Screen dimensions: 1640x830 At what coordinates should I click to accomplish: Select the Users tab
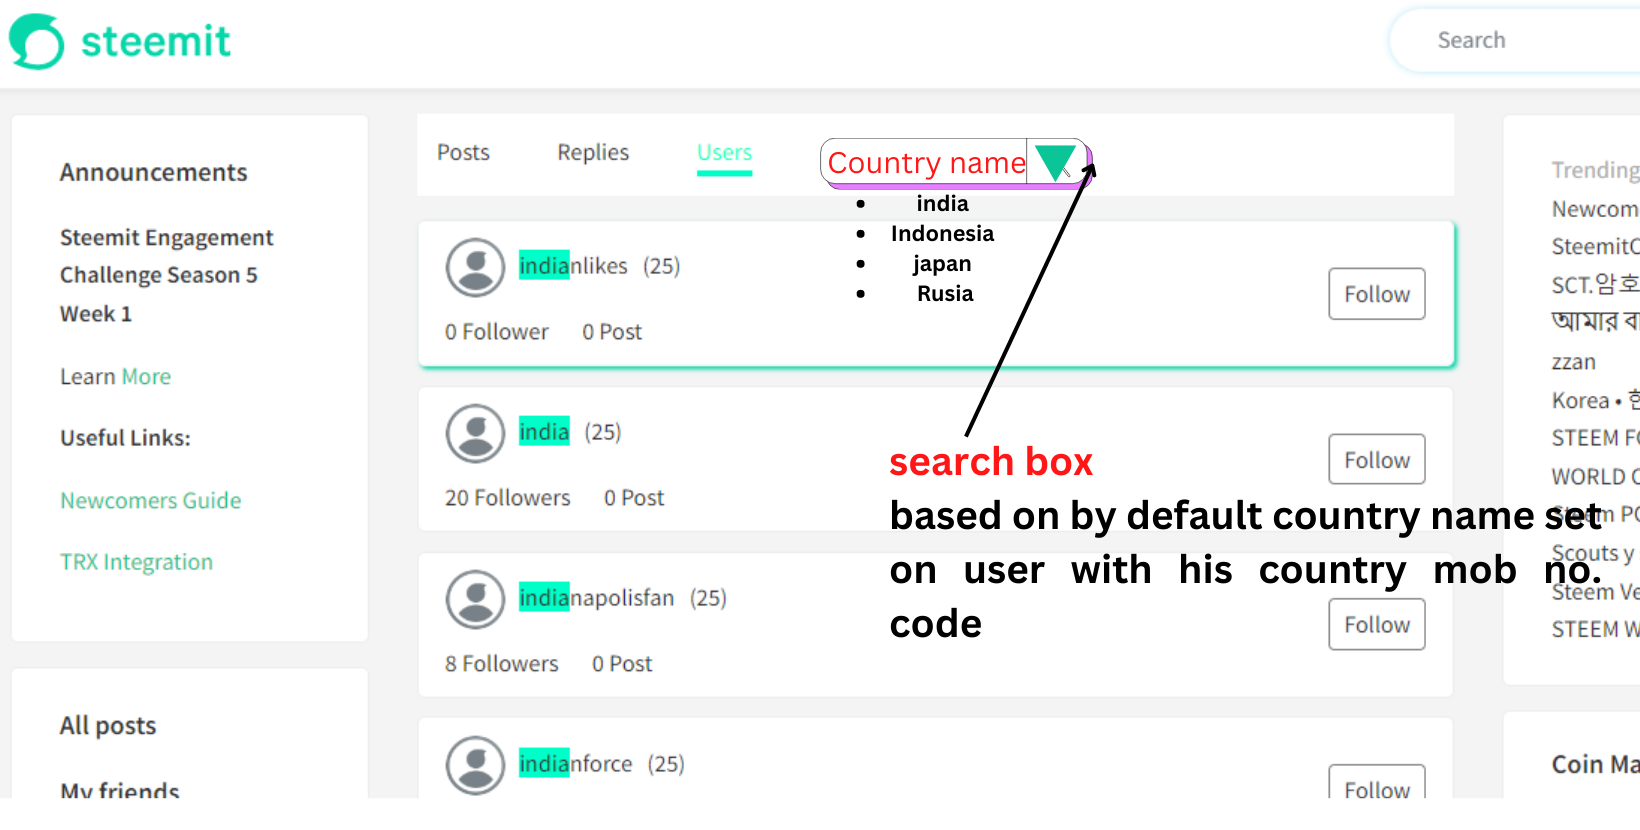724,153
